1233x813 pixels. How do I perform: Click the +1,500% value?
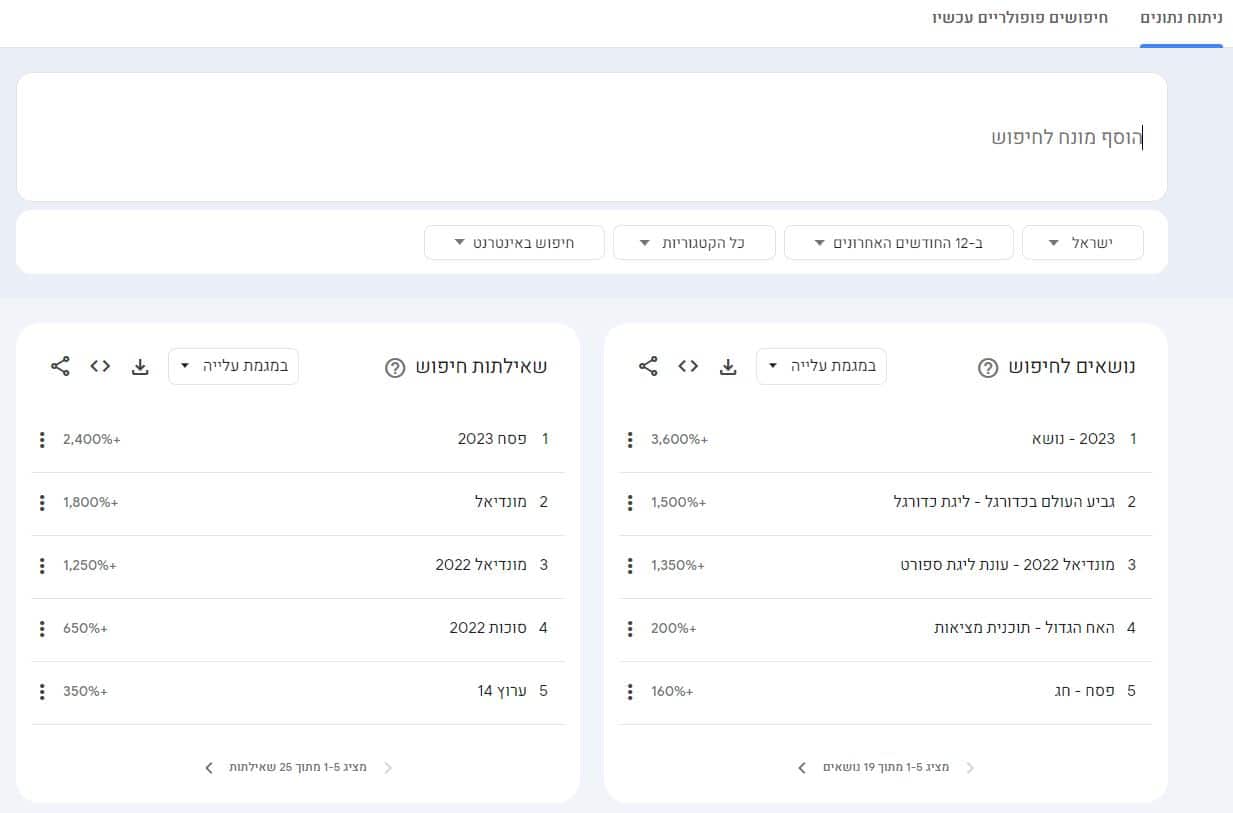coord(678,502)
